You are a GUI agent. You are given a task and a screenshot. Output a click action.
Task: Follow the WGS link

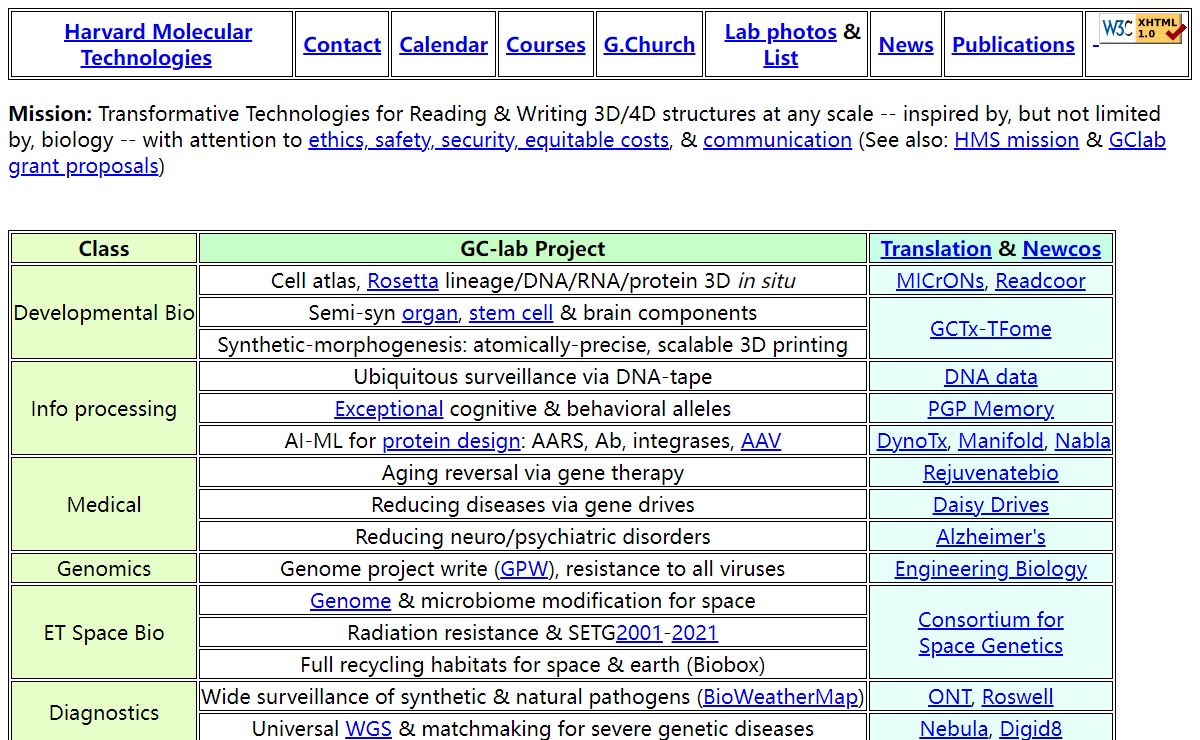[x=368, y=729]
